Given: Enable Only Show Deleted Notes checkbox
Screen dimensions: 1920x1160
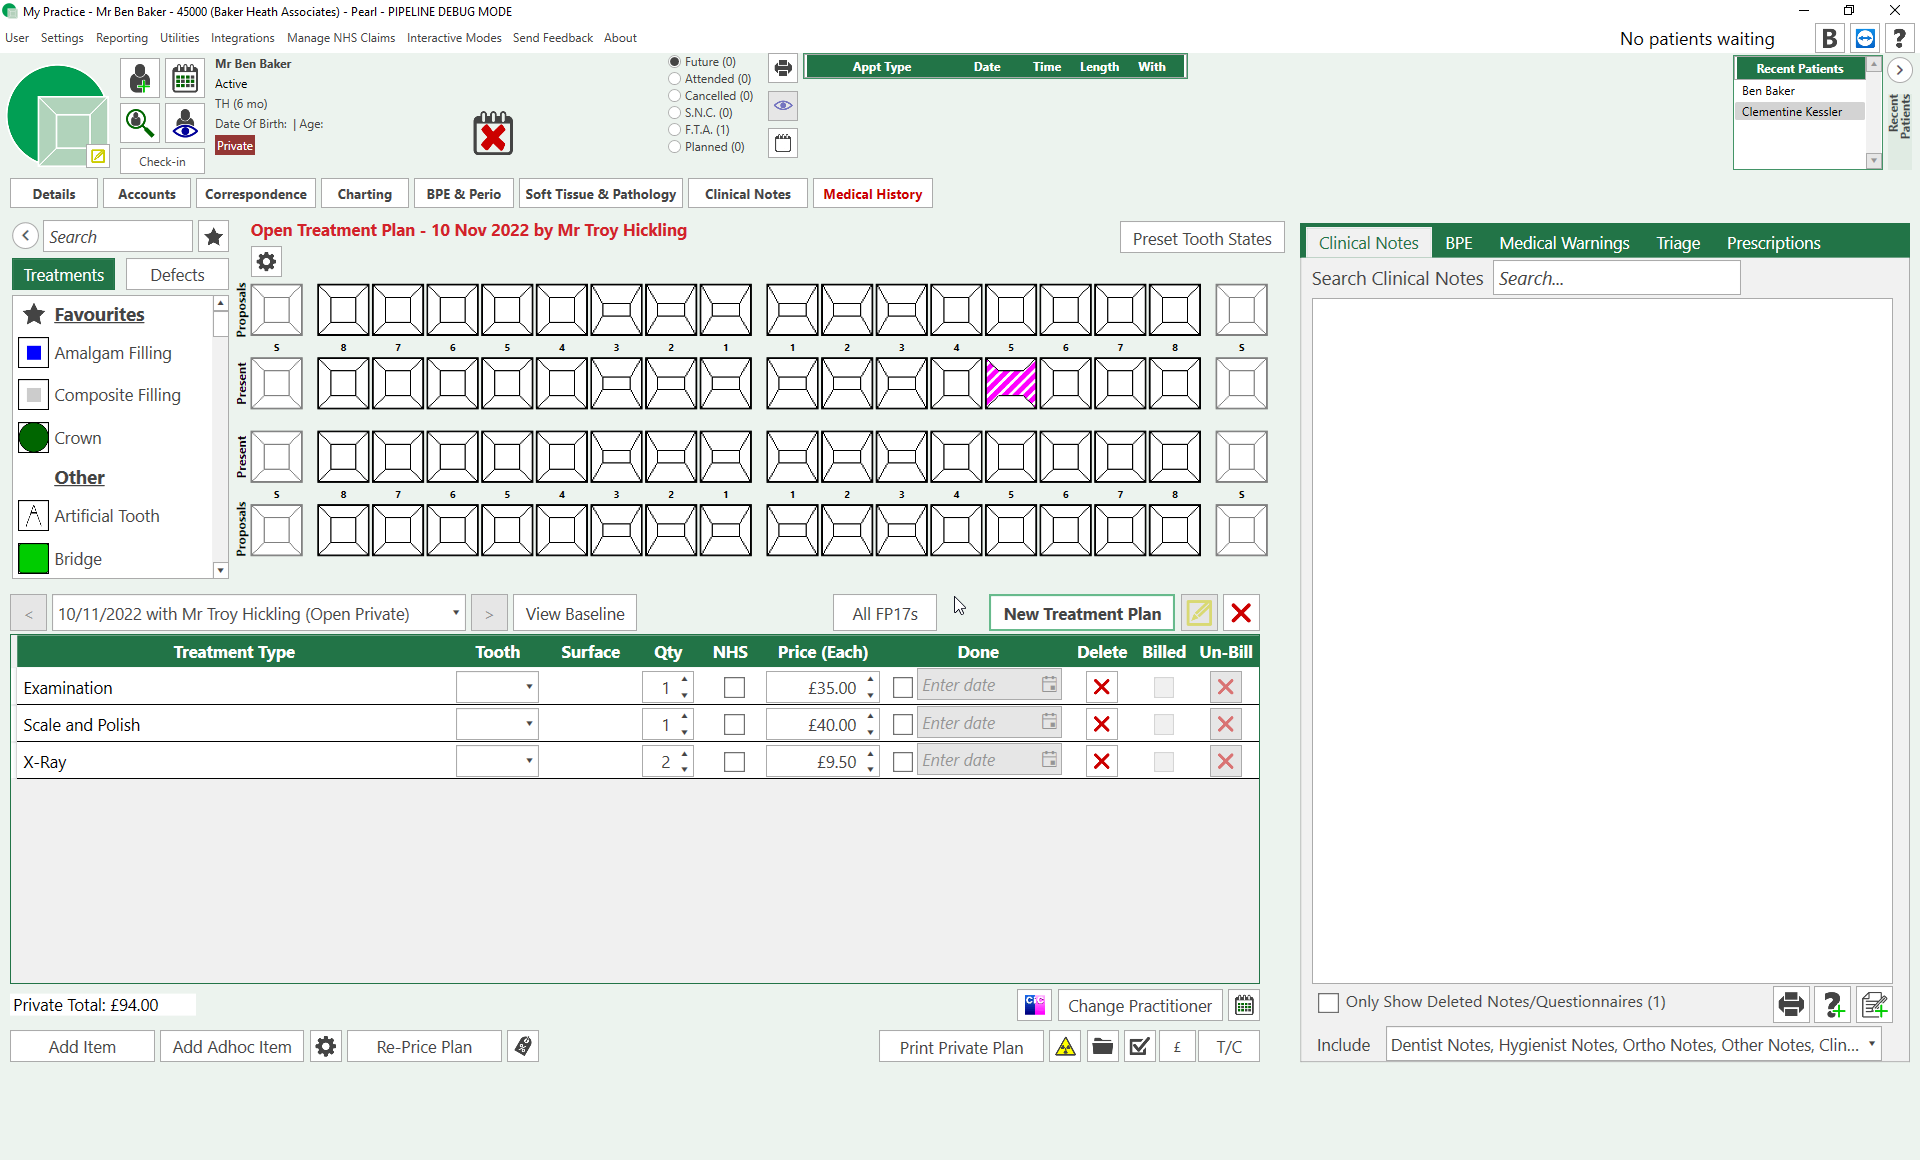Looking at the screenshot, I should pyautogui.click(x=1328, y=1002).
